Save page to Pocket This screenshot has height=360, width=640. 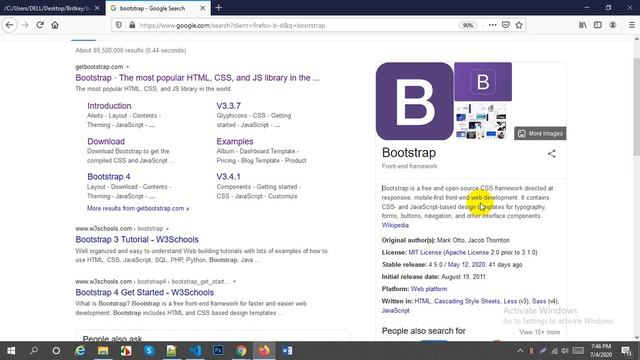click(506, 25)
